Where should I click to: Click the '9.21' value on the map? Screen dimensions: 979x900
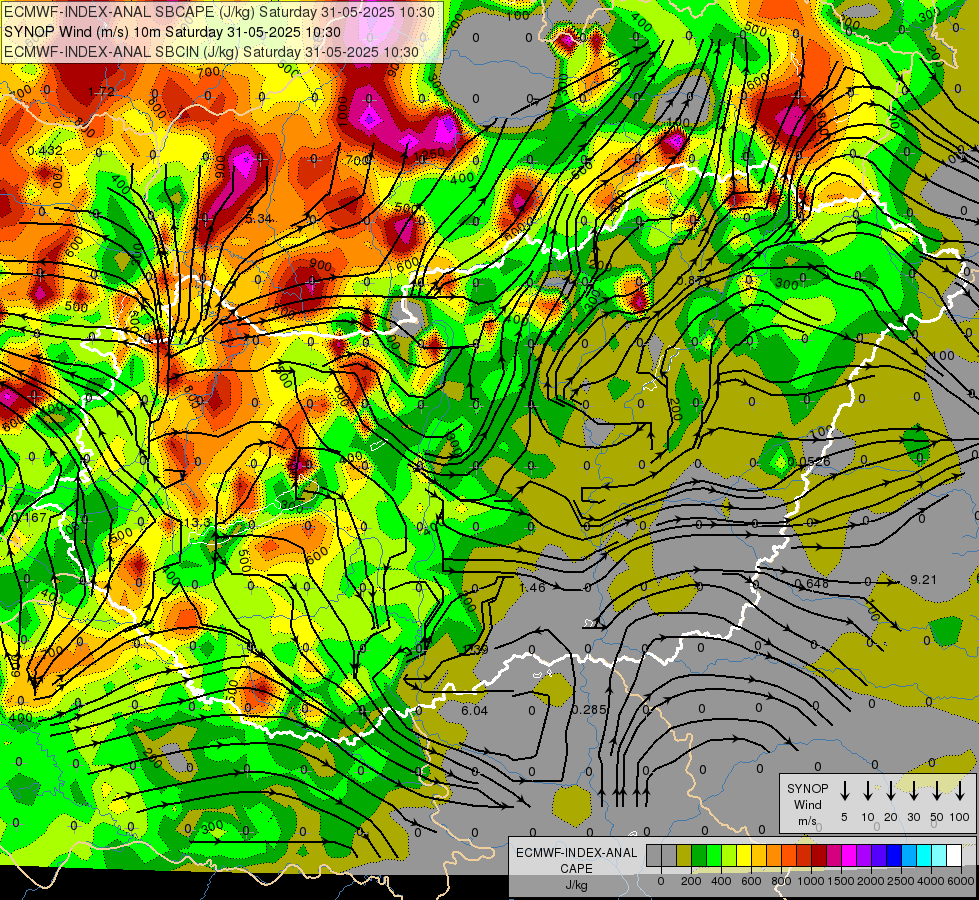coord(923,580)
